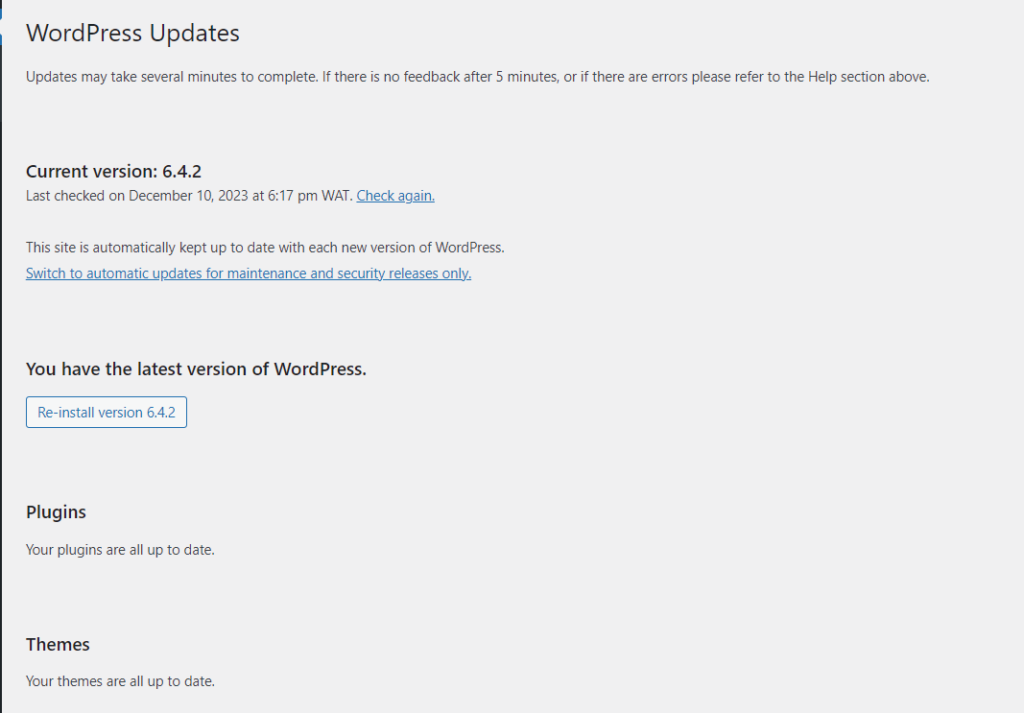Image resolution: width=1024 pixels, height=713 pixels.
Task: Click the Plugins section heading
Action: [55, 512]
